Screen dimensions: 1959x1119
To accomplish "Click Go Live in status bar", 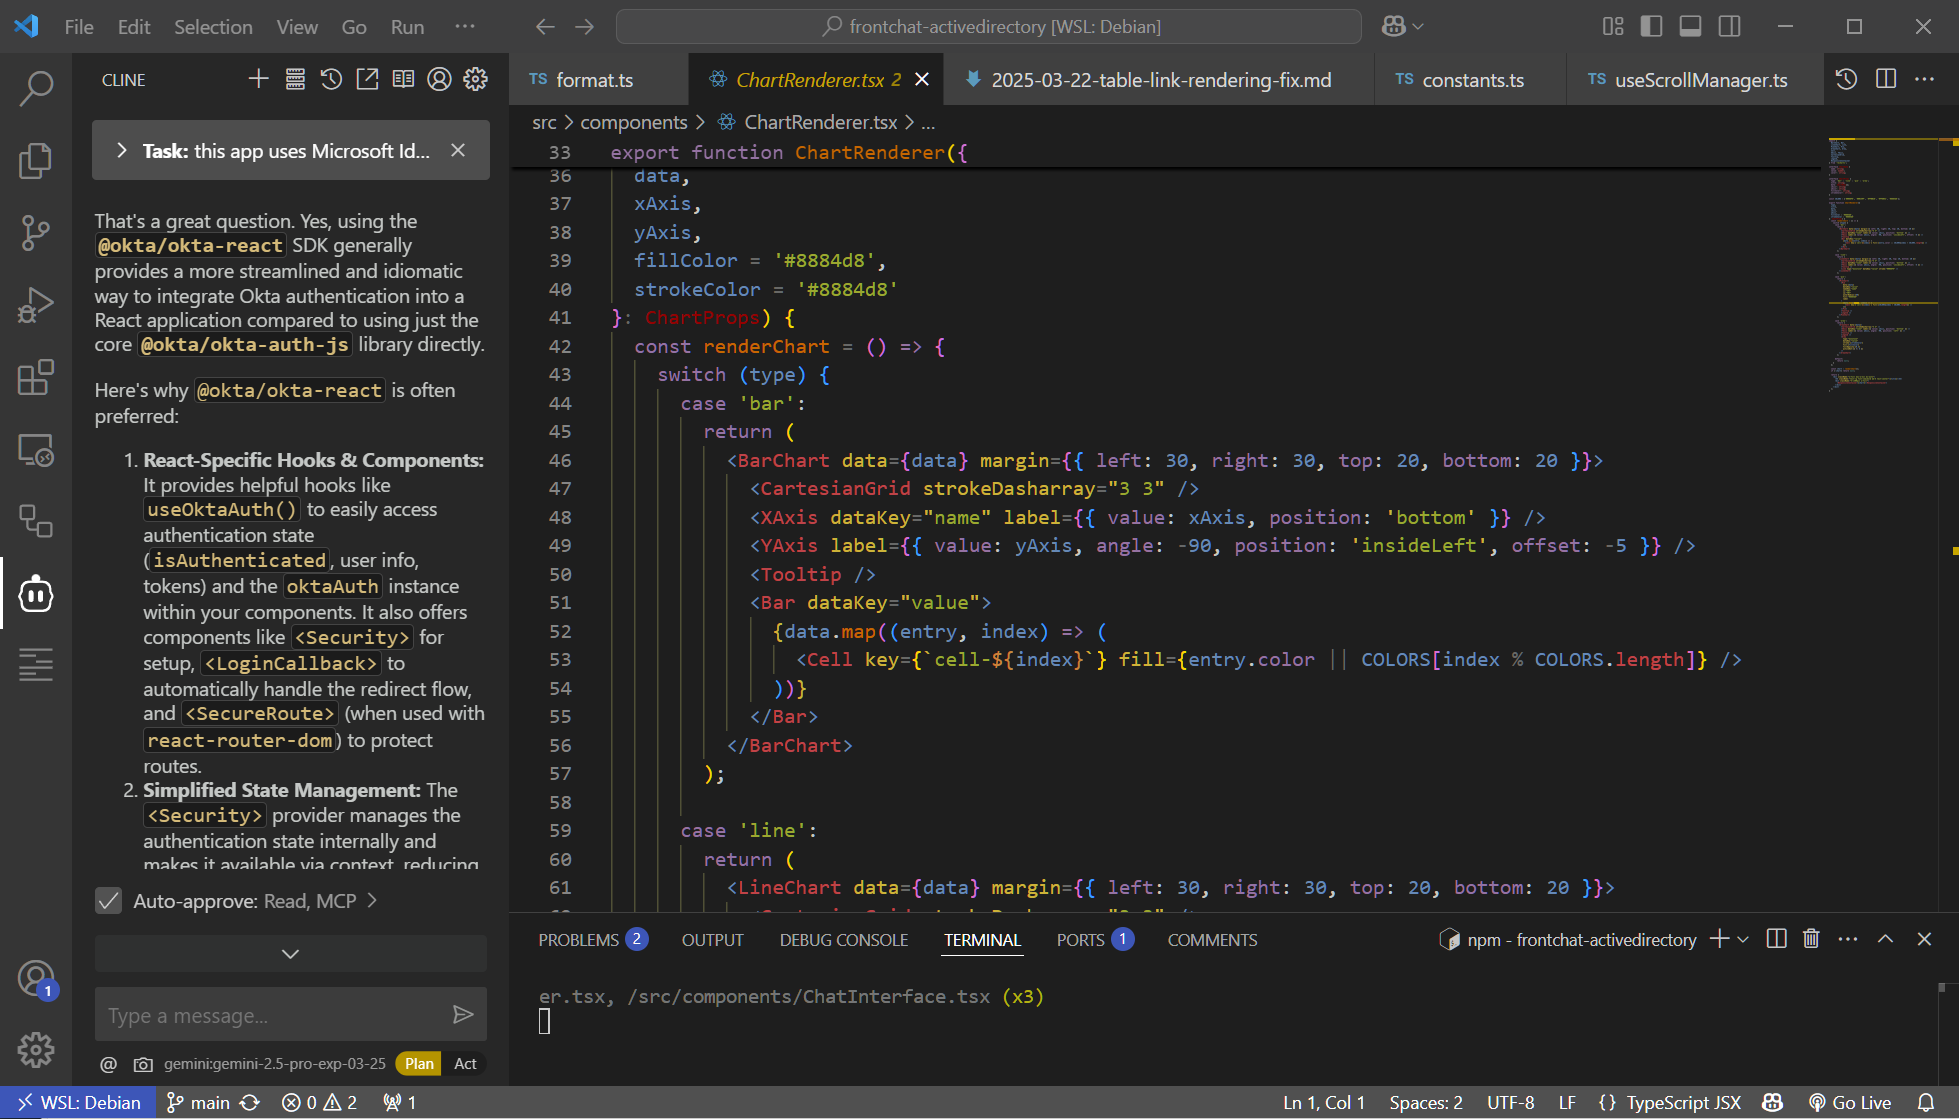I will (x=1850, y=1102).
